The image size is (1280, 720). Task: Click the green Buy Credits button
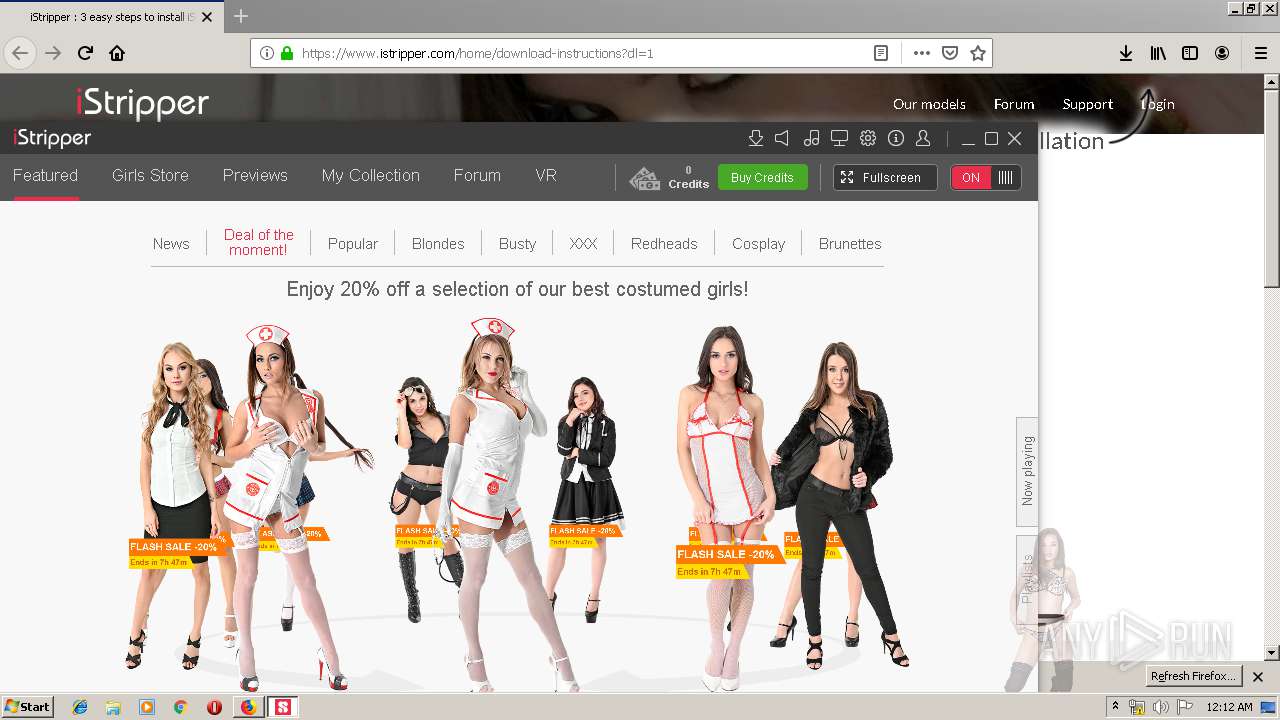point(762,177)
